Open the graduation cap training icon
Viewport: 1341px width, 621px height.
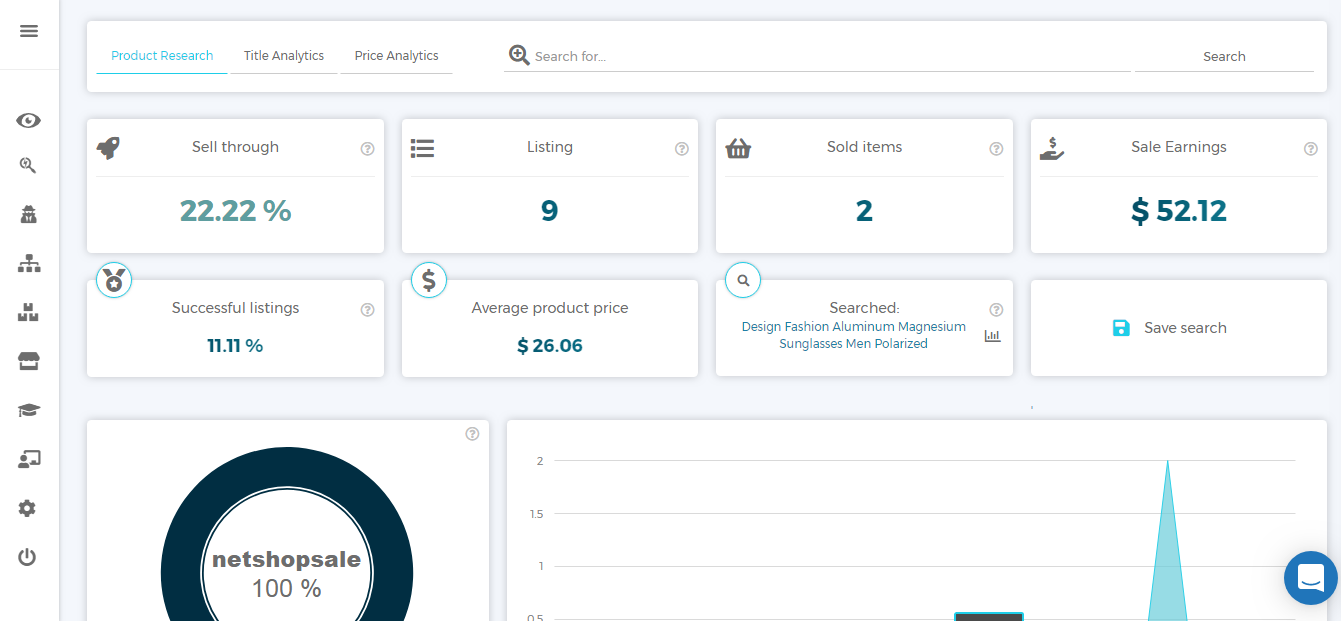tap(28, 411)
